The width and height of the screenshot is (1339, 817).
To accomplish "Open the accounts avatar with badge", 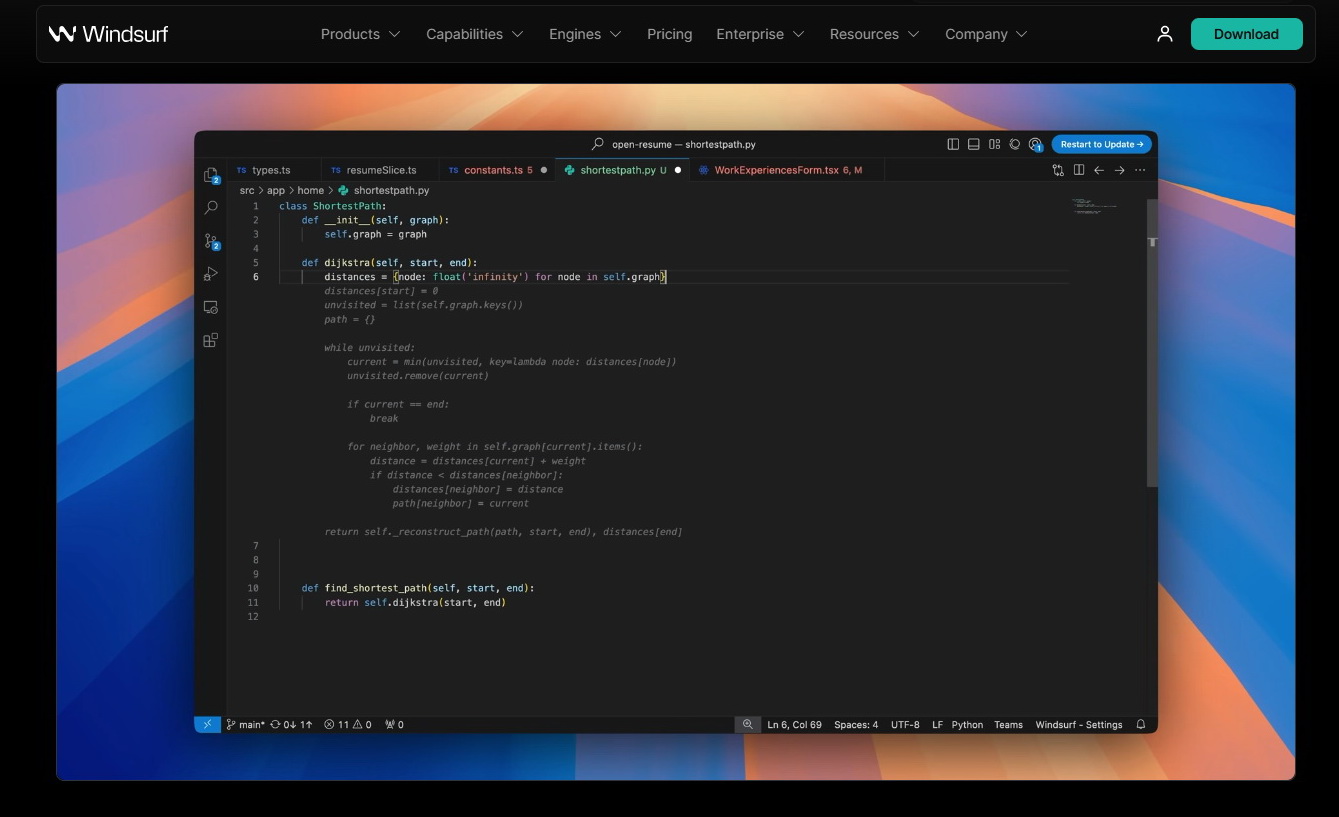I will 1035,145.
